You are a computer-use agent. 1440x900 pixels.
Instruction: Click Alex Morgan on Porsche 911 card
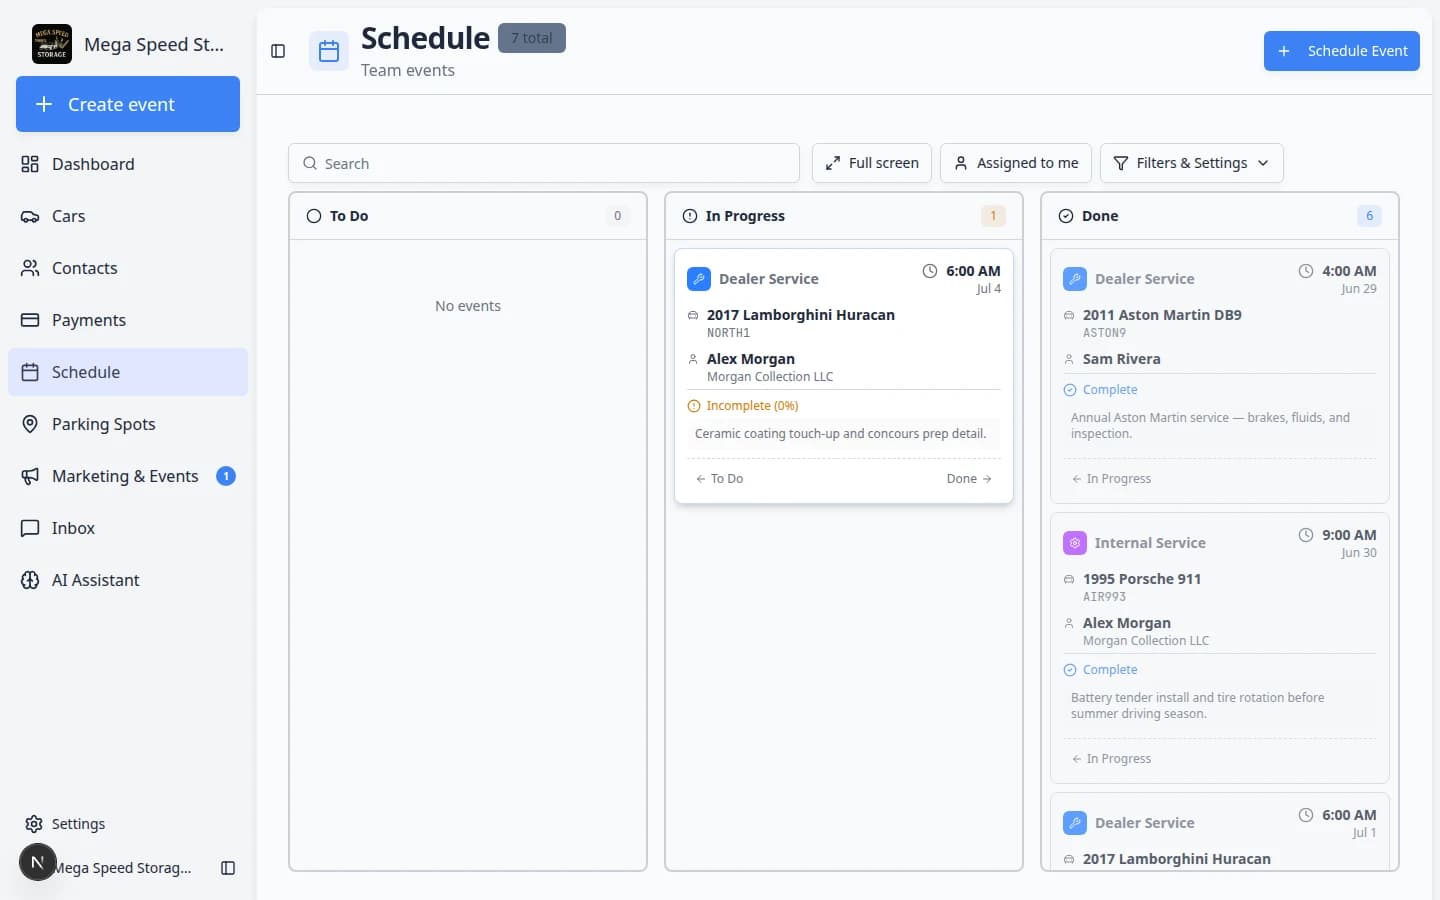tap(1126, 623)
